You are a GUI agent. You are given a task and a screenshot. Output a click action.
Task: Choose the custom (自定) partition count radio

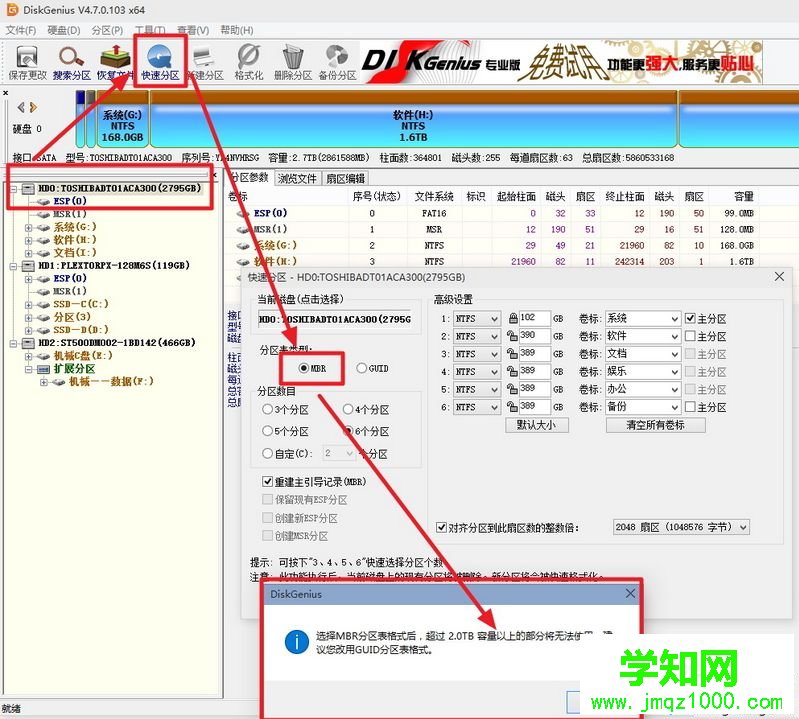click(x=287, y=453)
